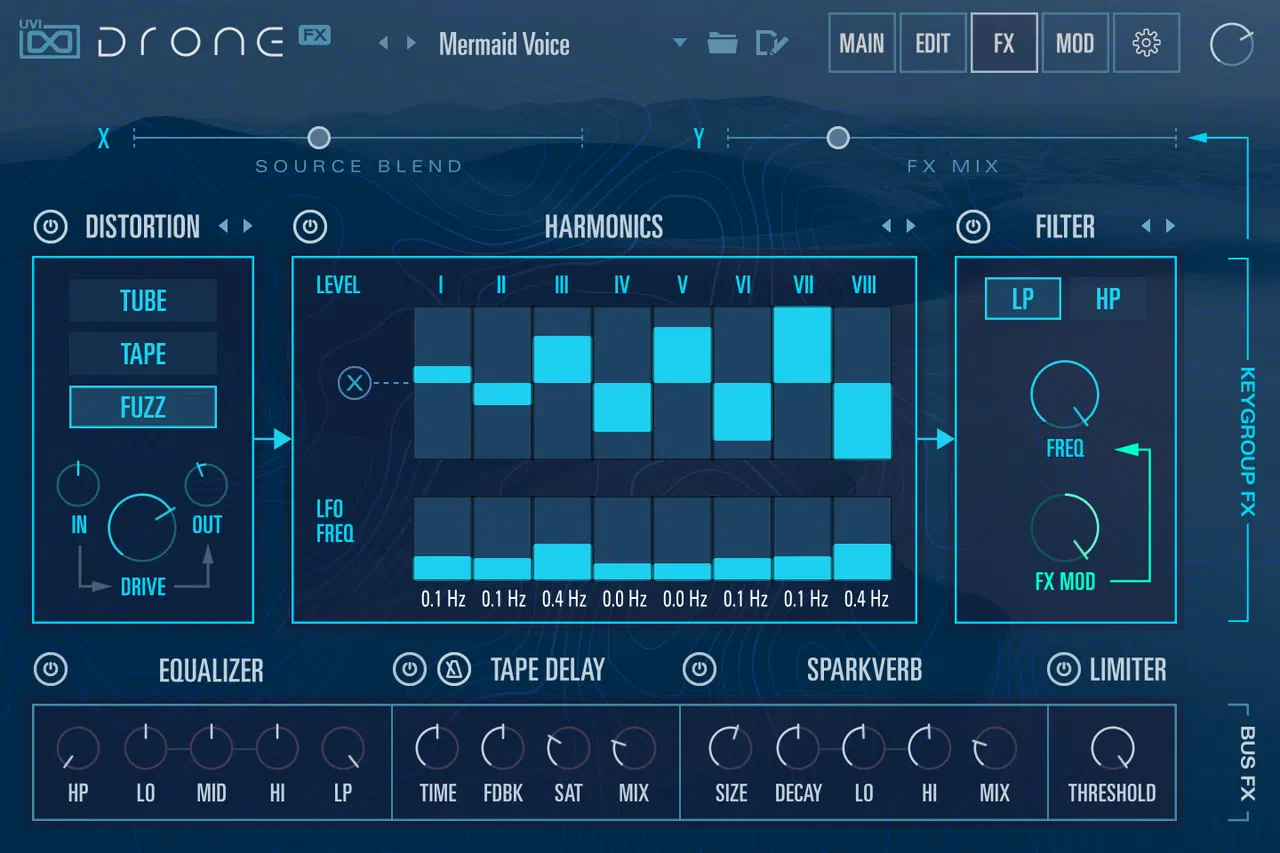Click the harmonics level X reset icon
The height and width of the screenshot is (853, 1280).
point(354,382)
